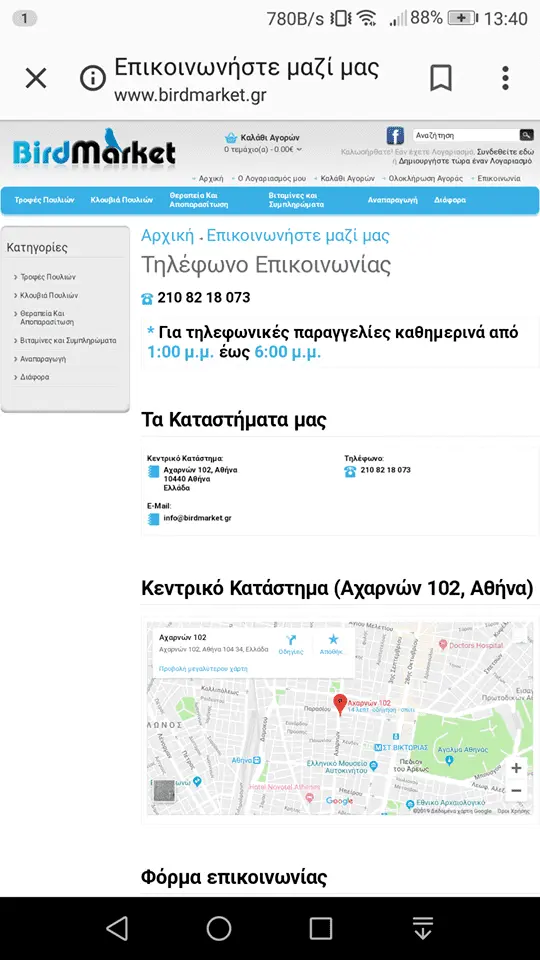Focus the Αναζήτηση search field
The image size is (540, 960).
pos(465,135)
